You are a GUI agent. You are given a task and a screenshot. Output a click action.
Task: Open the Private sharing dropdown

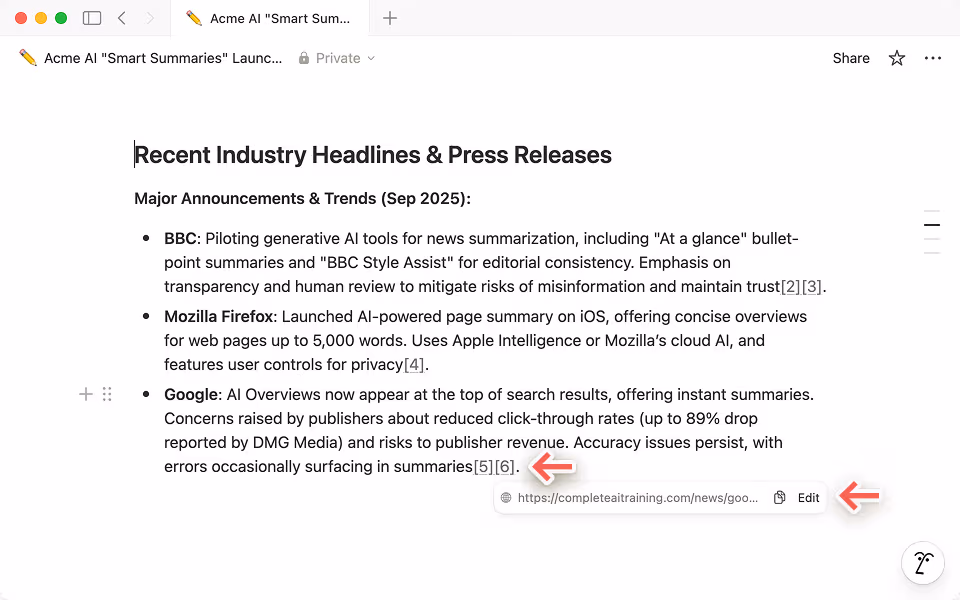tap(337, 58)
